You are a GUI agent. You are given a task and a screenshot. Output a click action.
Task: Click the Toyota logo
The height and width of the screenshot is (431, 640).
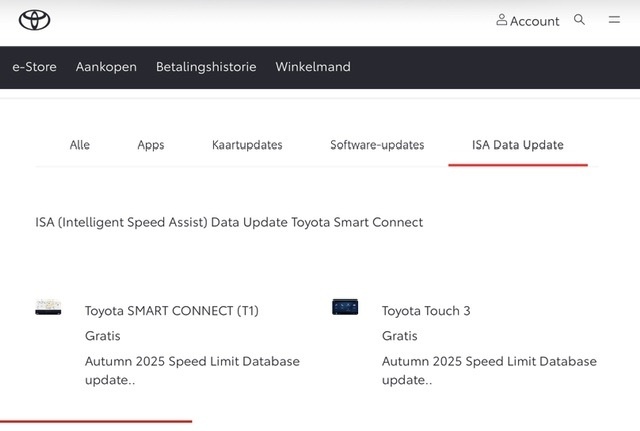tap(34, 20)
